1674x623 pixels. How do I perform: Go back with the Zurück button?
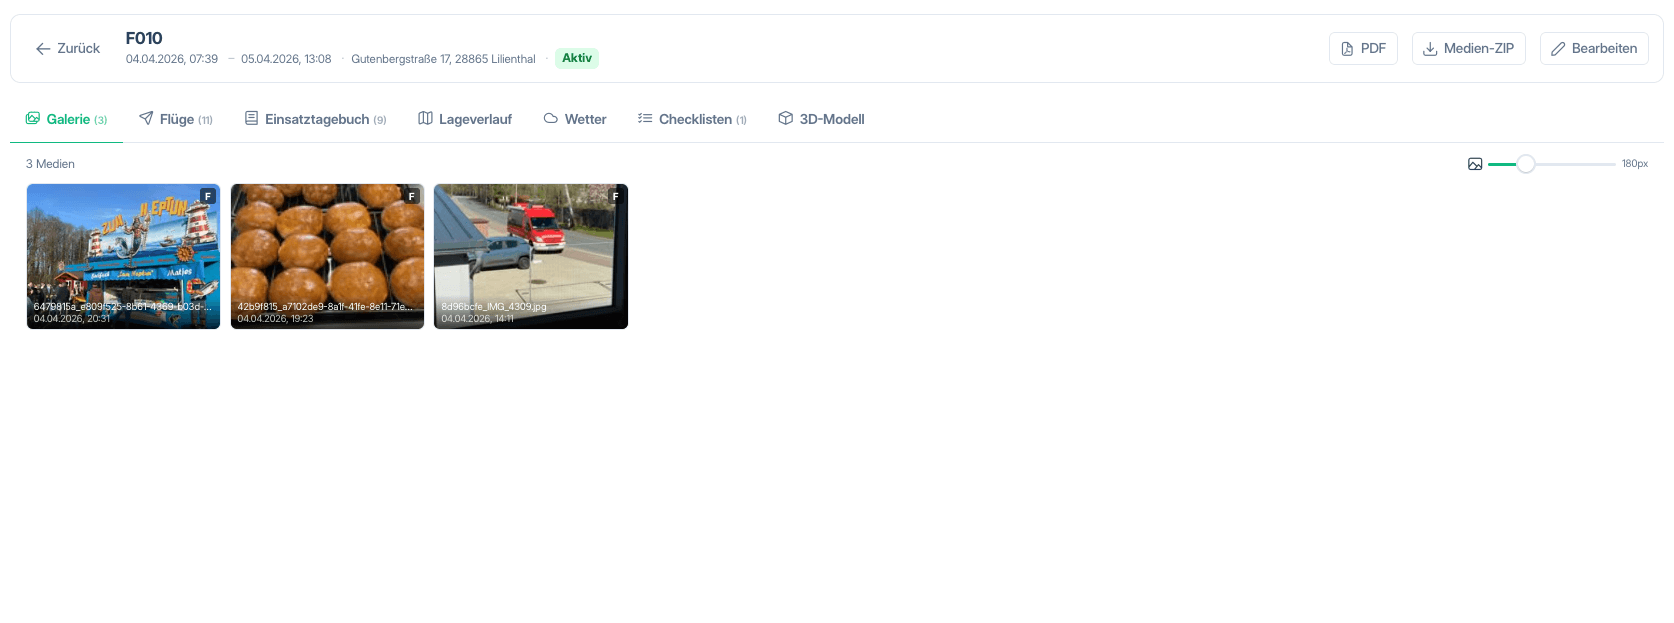[68, 48]
